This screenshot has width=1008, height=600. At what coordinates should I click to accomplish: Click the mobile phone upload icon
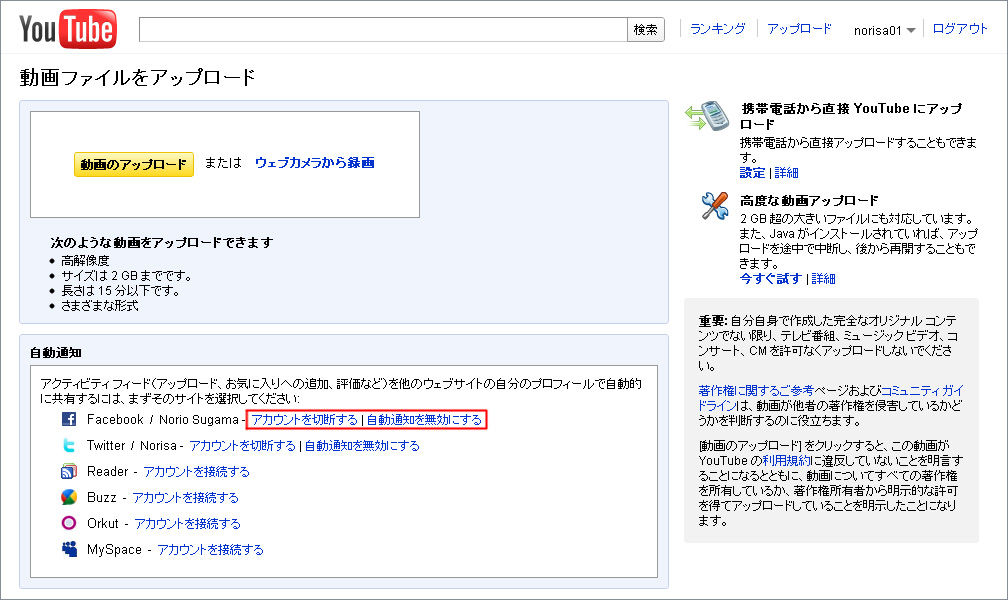706,116
